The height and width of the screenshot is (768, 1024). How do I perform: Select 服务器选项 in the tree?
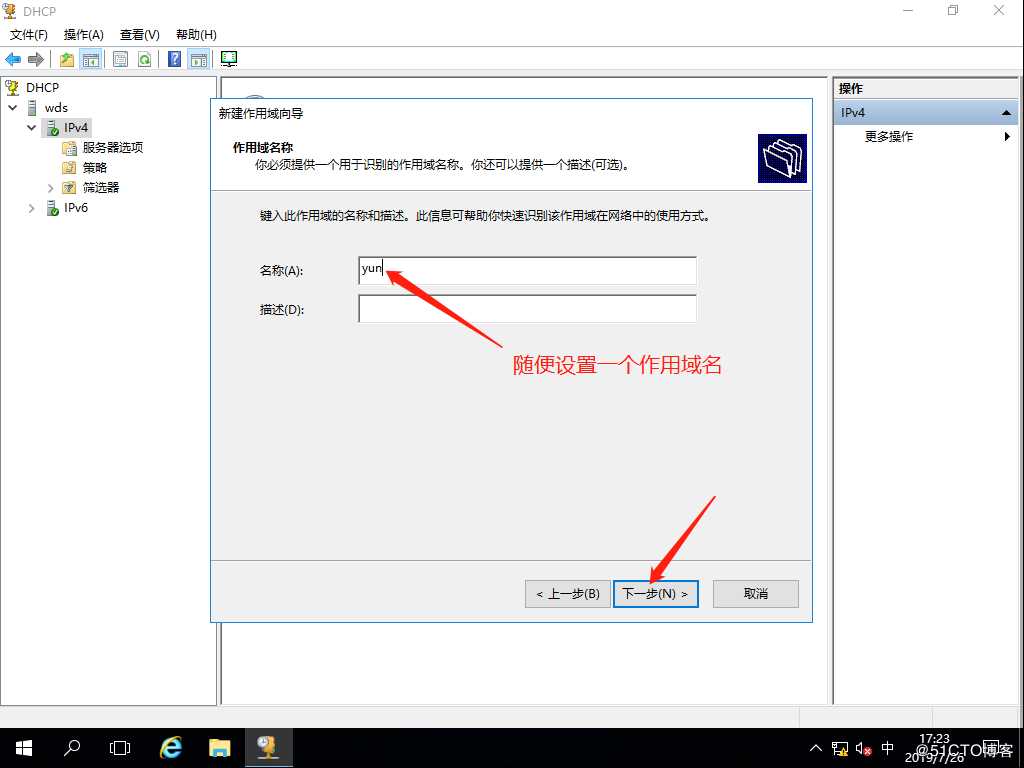click(112, 148)
